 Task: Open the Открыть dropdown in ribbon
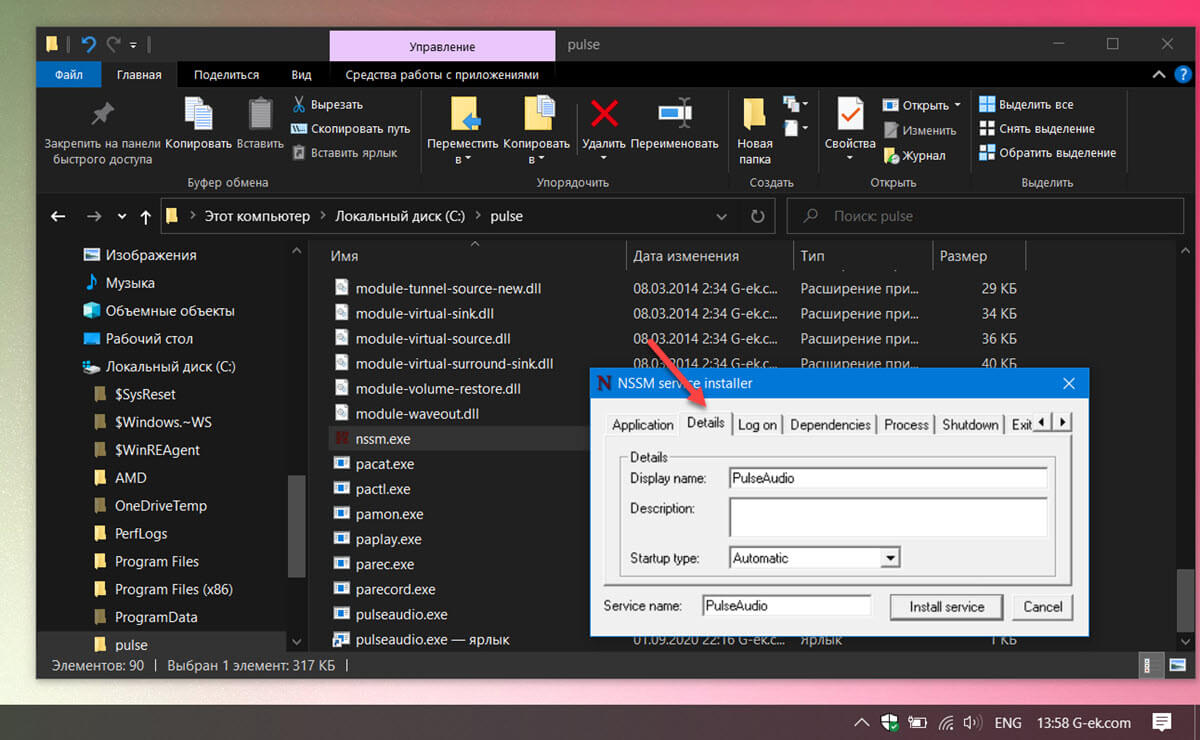pos(922,105)
